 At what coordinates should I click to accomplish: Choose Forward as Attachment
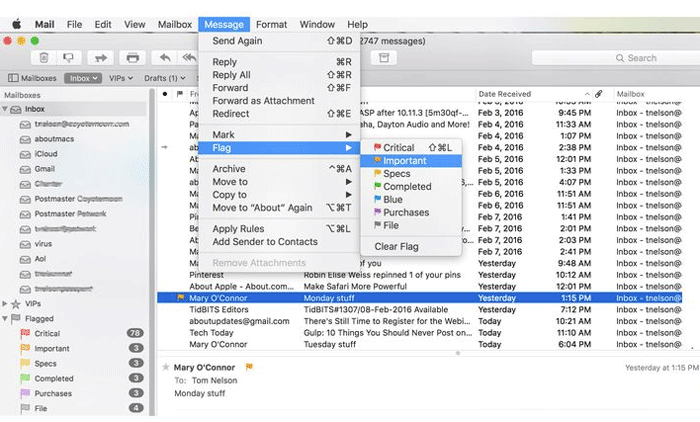pos(279,101)
